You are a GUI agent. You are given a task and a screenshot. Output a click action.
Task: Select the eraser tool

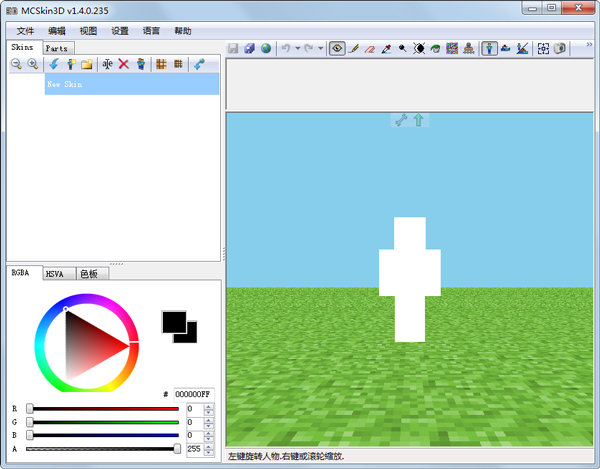click(x=369, y=48)
